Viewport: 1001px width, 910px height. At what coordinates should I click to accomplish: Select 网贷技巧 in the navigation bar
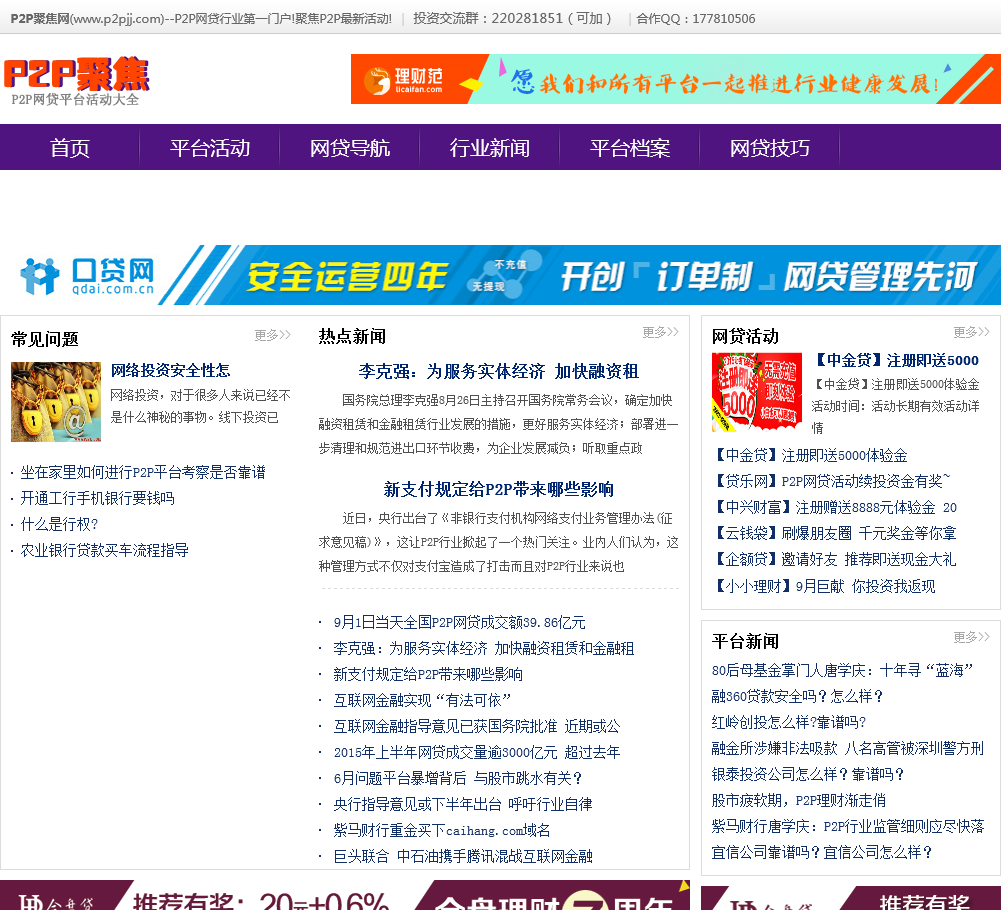coord(769,148)
